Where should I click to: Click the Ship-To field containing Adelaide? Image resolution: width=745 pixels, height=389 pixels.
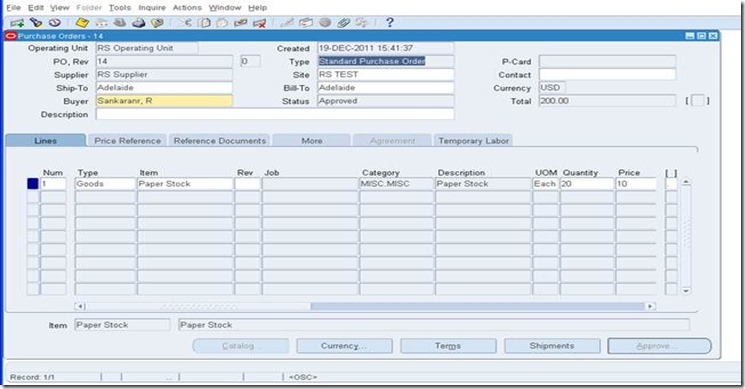pyautogui.click(x=164, y=88)
